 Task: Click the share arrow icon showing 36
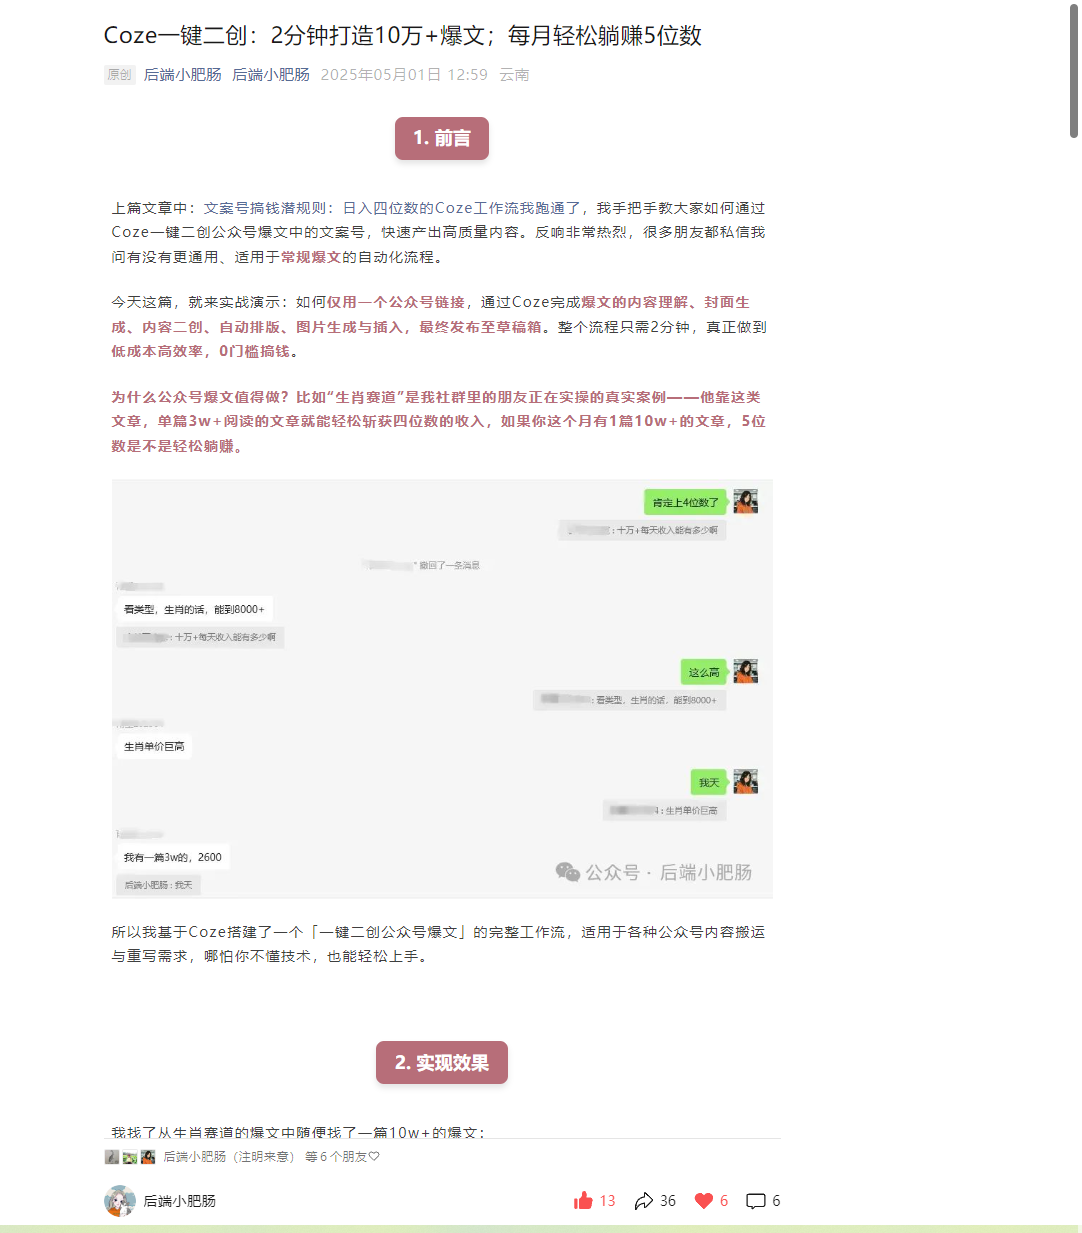point(644,1201)
